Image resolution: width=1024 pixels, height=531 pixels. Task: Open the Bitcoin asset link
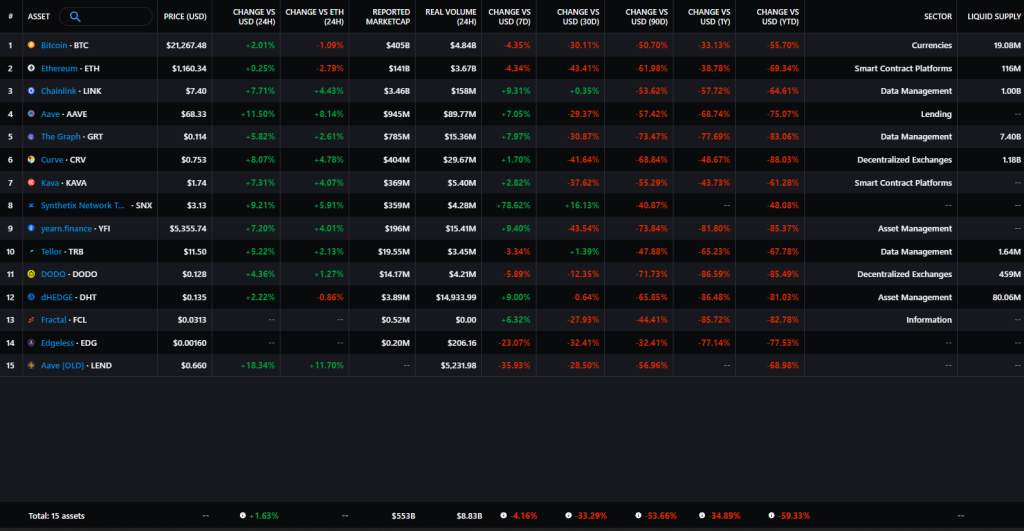(x=54, y=45)
